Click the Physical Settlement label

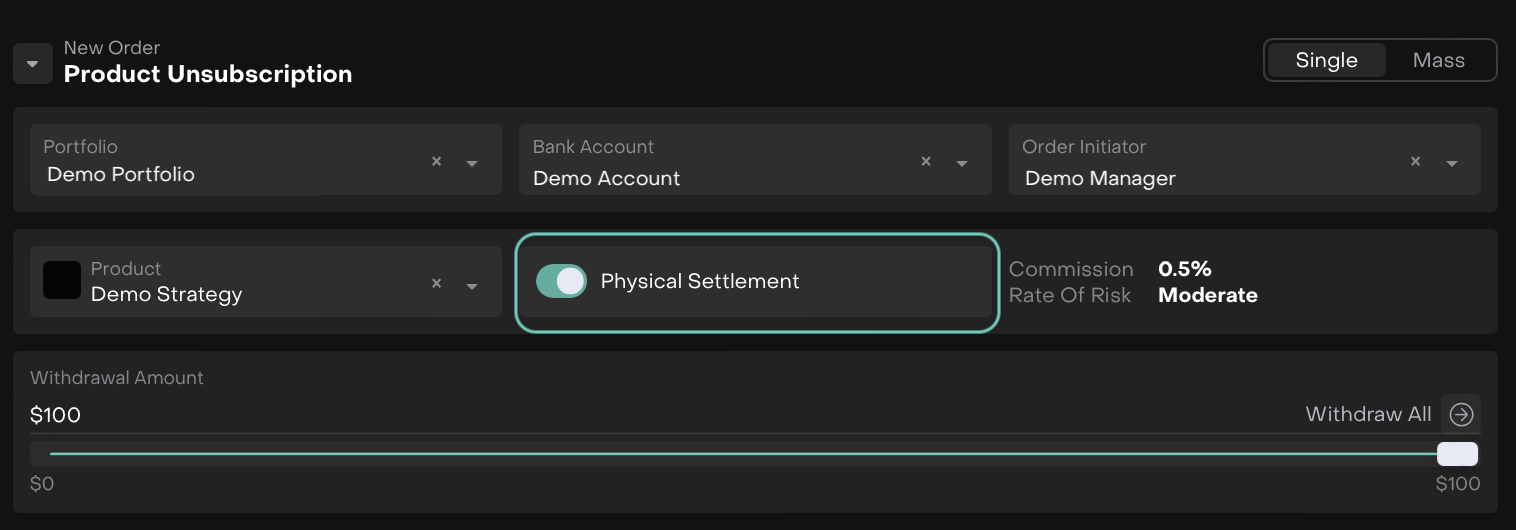point(700,281)
